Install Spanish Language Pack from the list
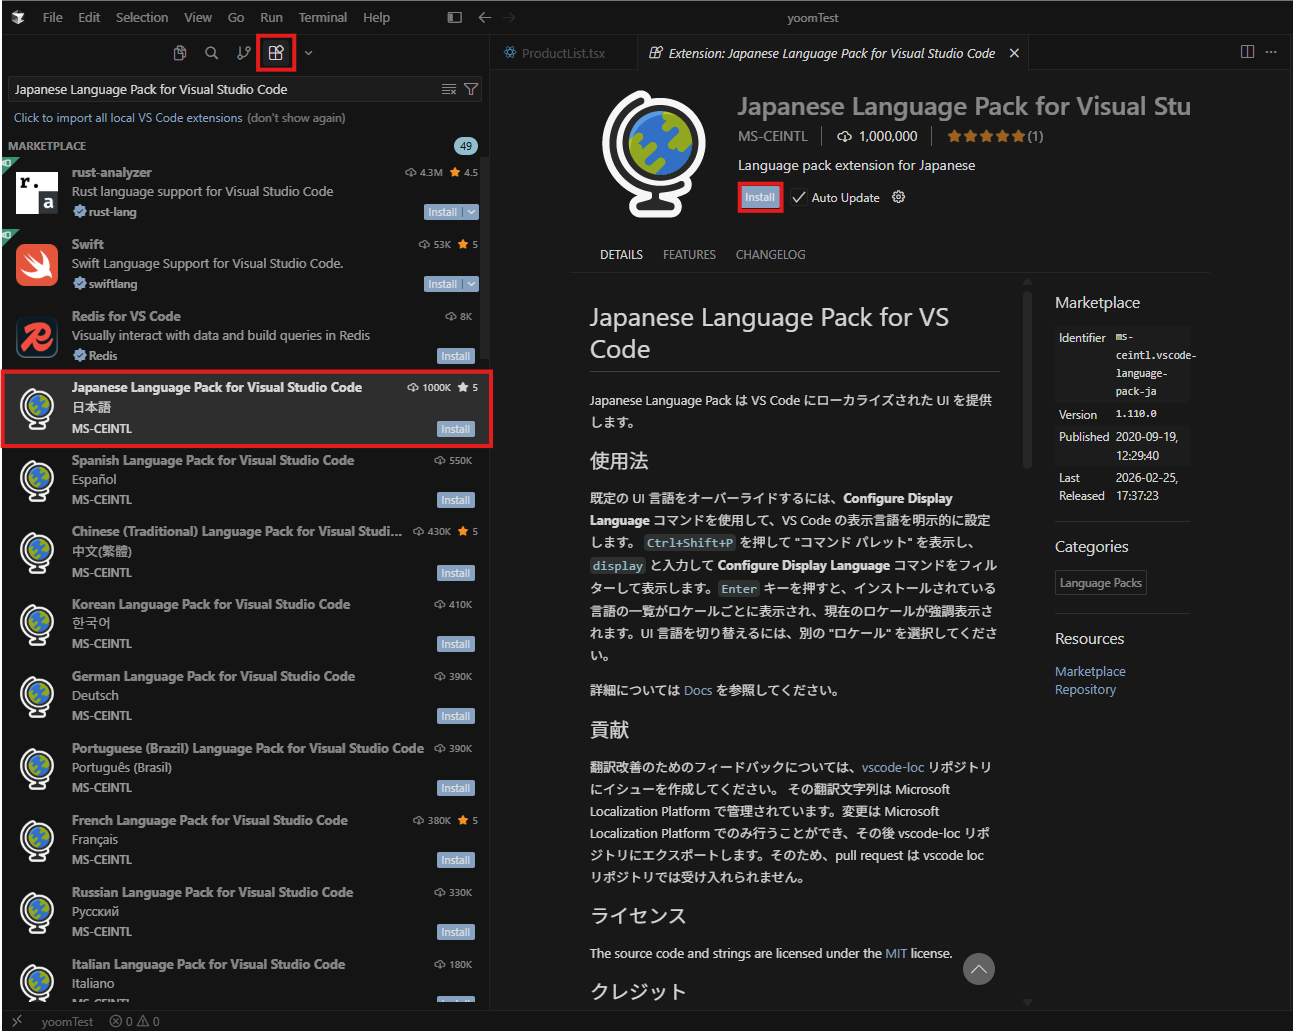The height and width of the screenshot is (1031, 1293). coord(456,500)
